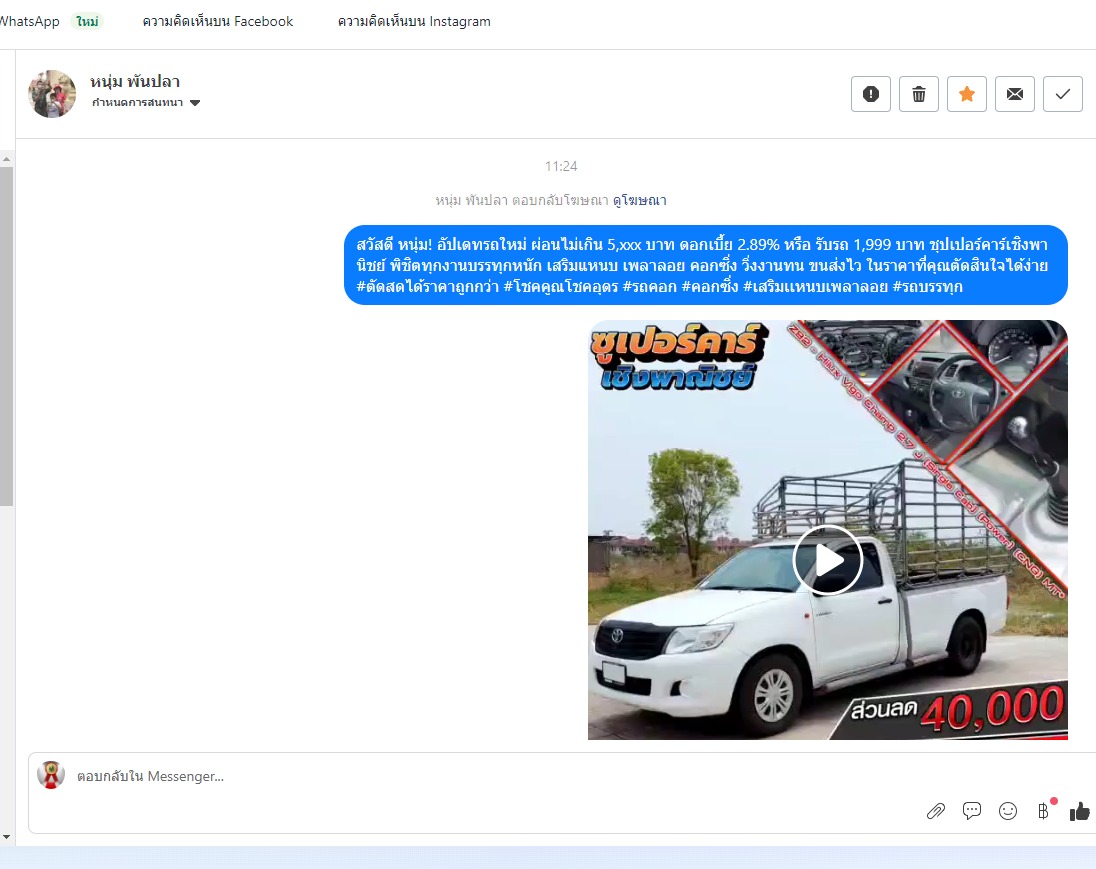Click the contact name หนุ่ม พันปลา
The image size is (1096, 869).
[135, 82]
